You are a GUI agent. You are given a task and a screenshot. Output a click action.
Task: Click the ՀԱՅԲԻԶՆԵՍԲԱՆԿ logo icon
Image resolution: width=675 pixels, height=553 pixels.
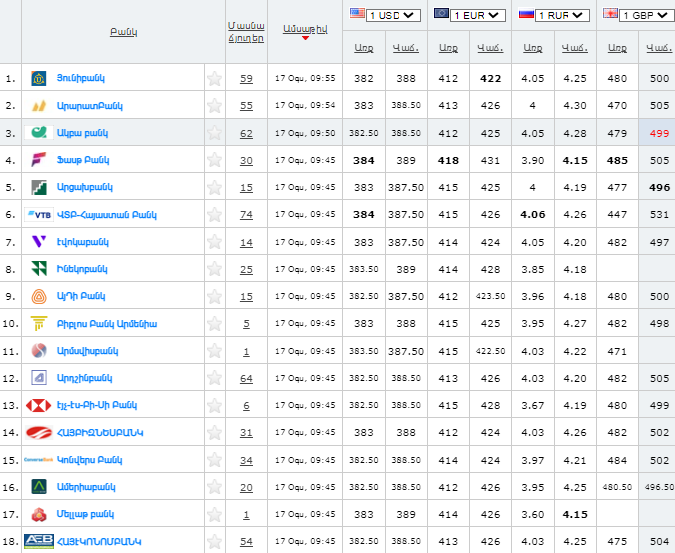point(39,433)
